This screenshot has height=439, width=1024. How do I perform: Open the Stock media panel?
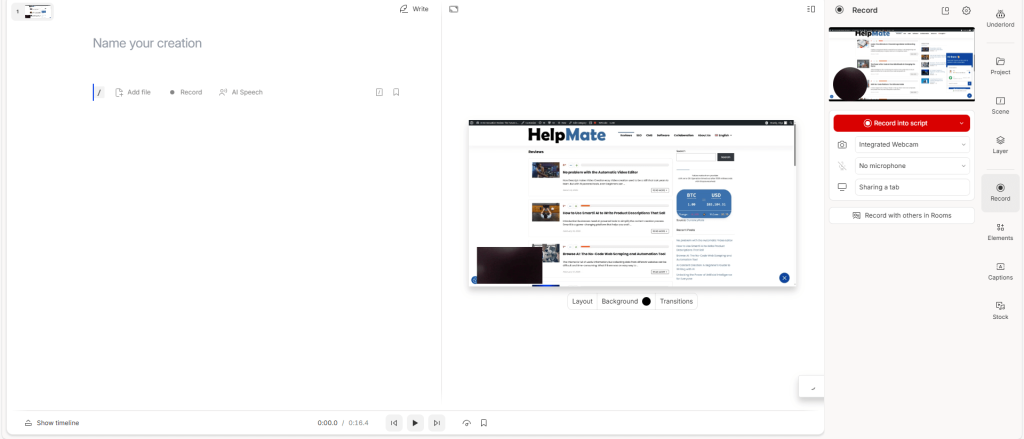tap(1000, 310)
